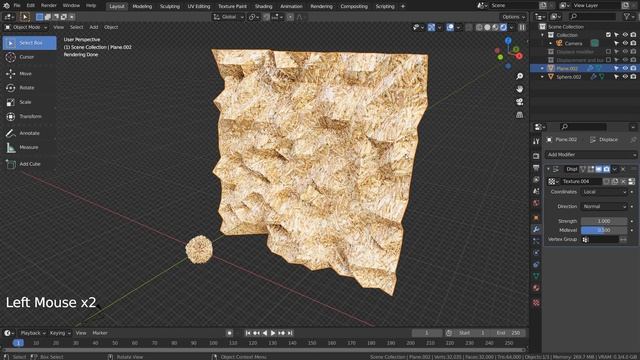The height and width of the screenshot is (360, 640).
Task: Open the Edit menu
Action: 31,6
